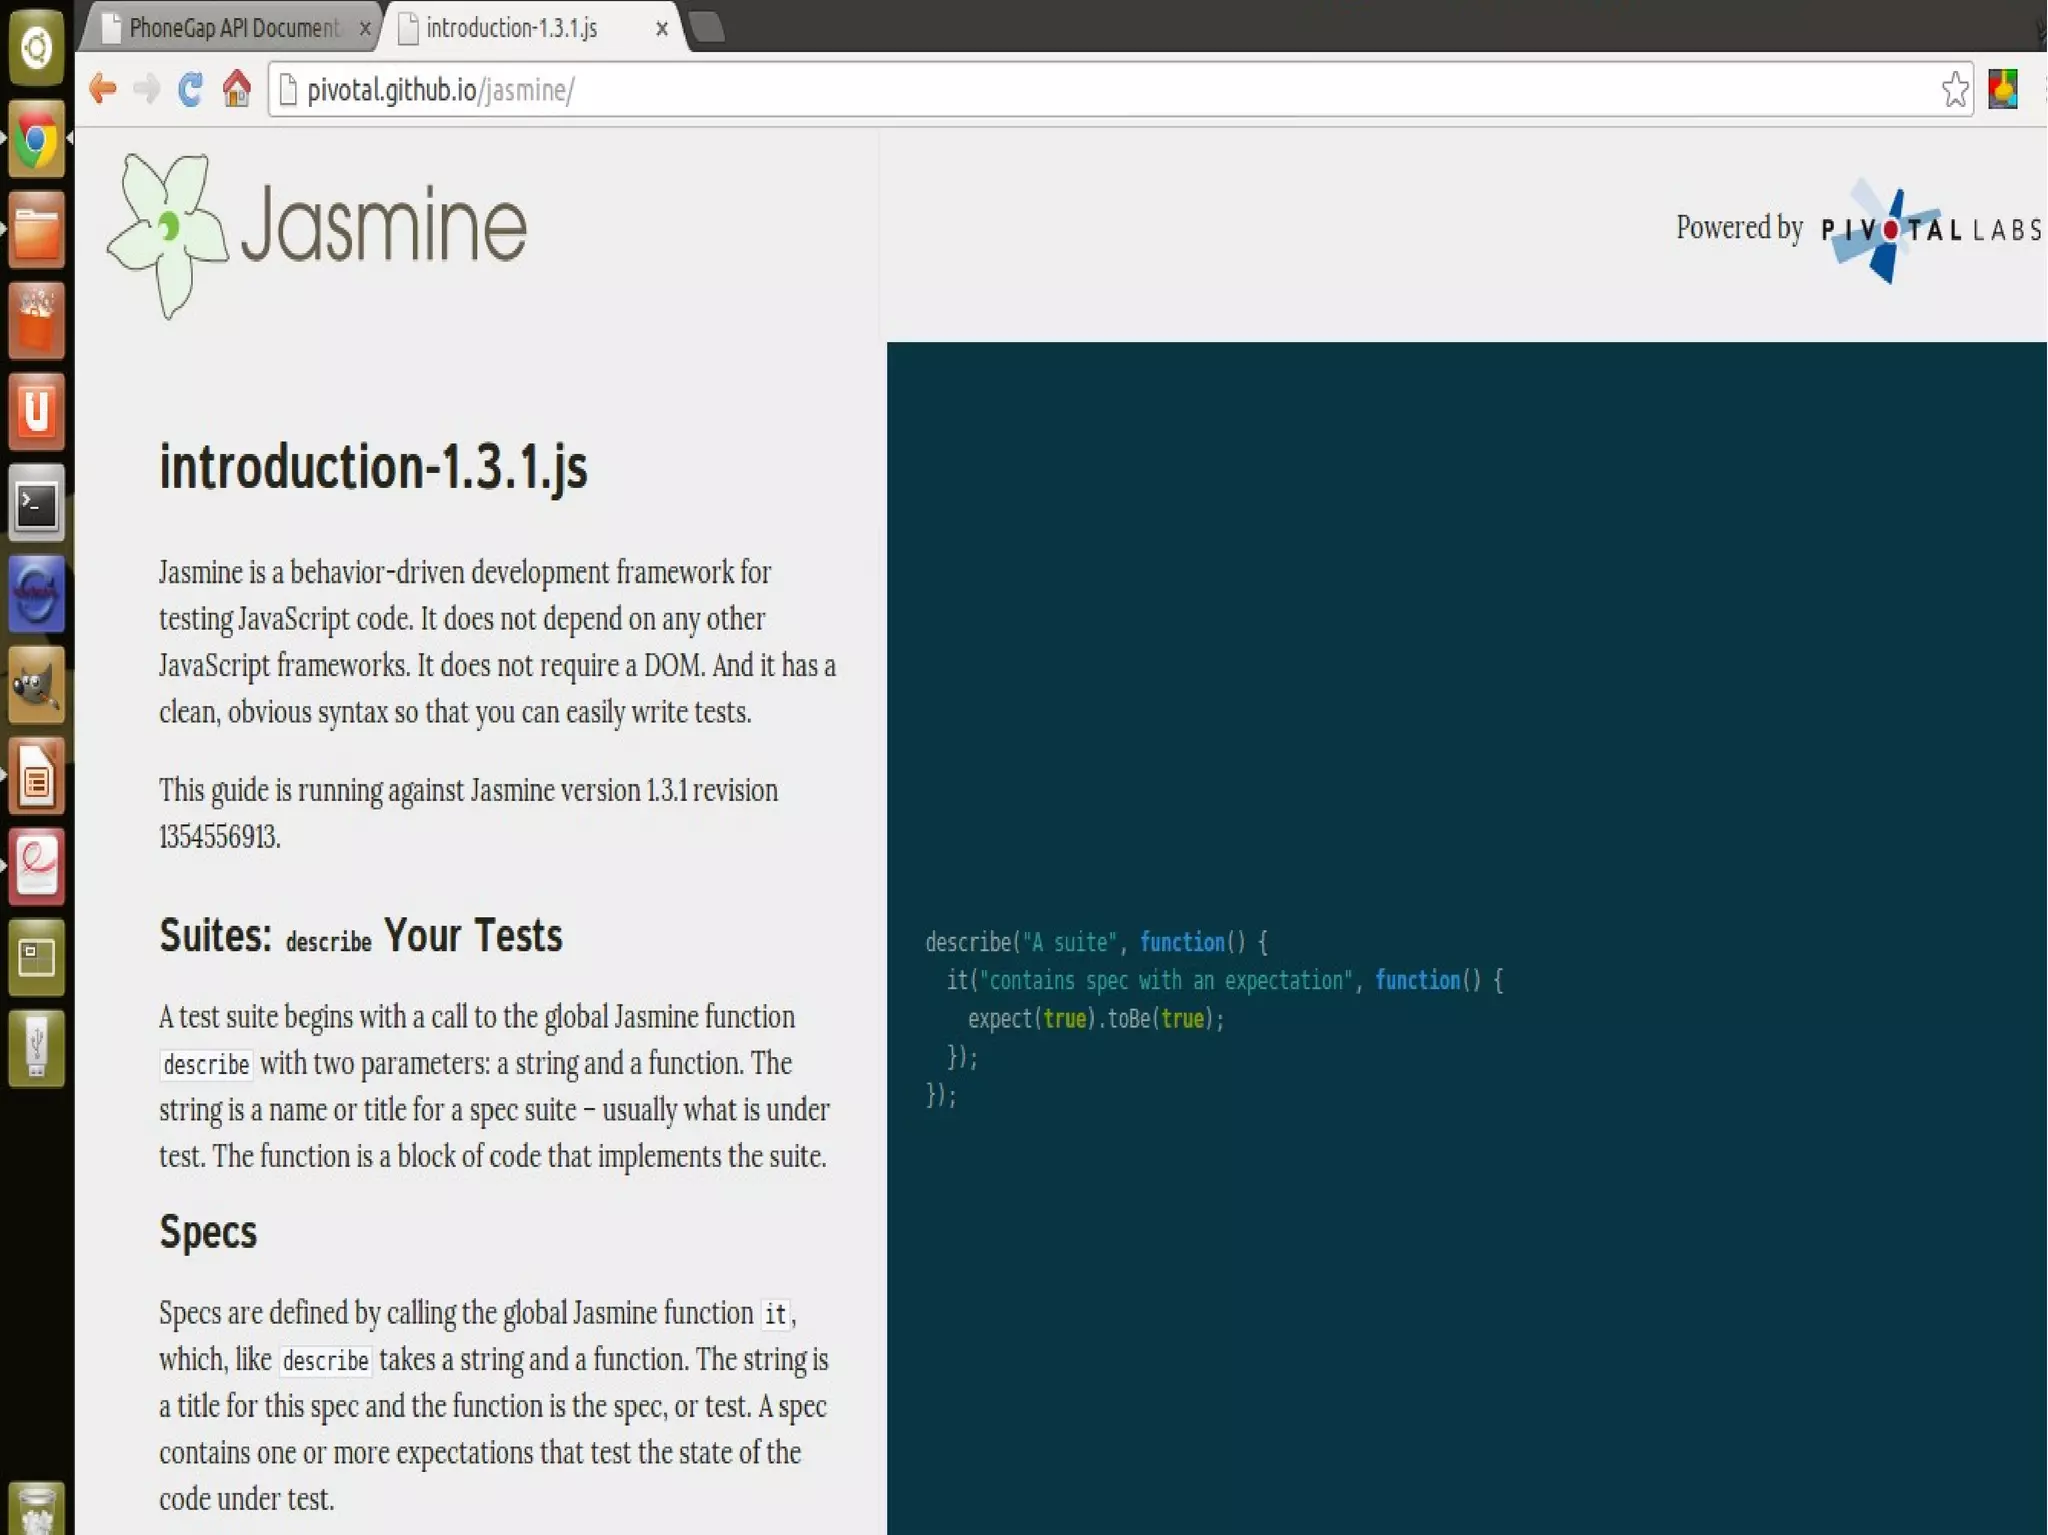Viewport: 2048px width, 1535px height.
Task: Bookmark the page with the star icon
Action: tap(1955, 90)
